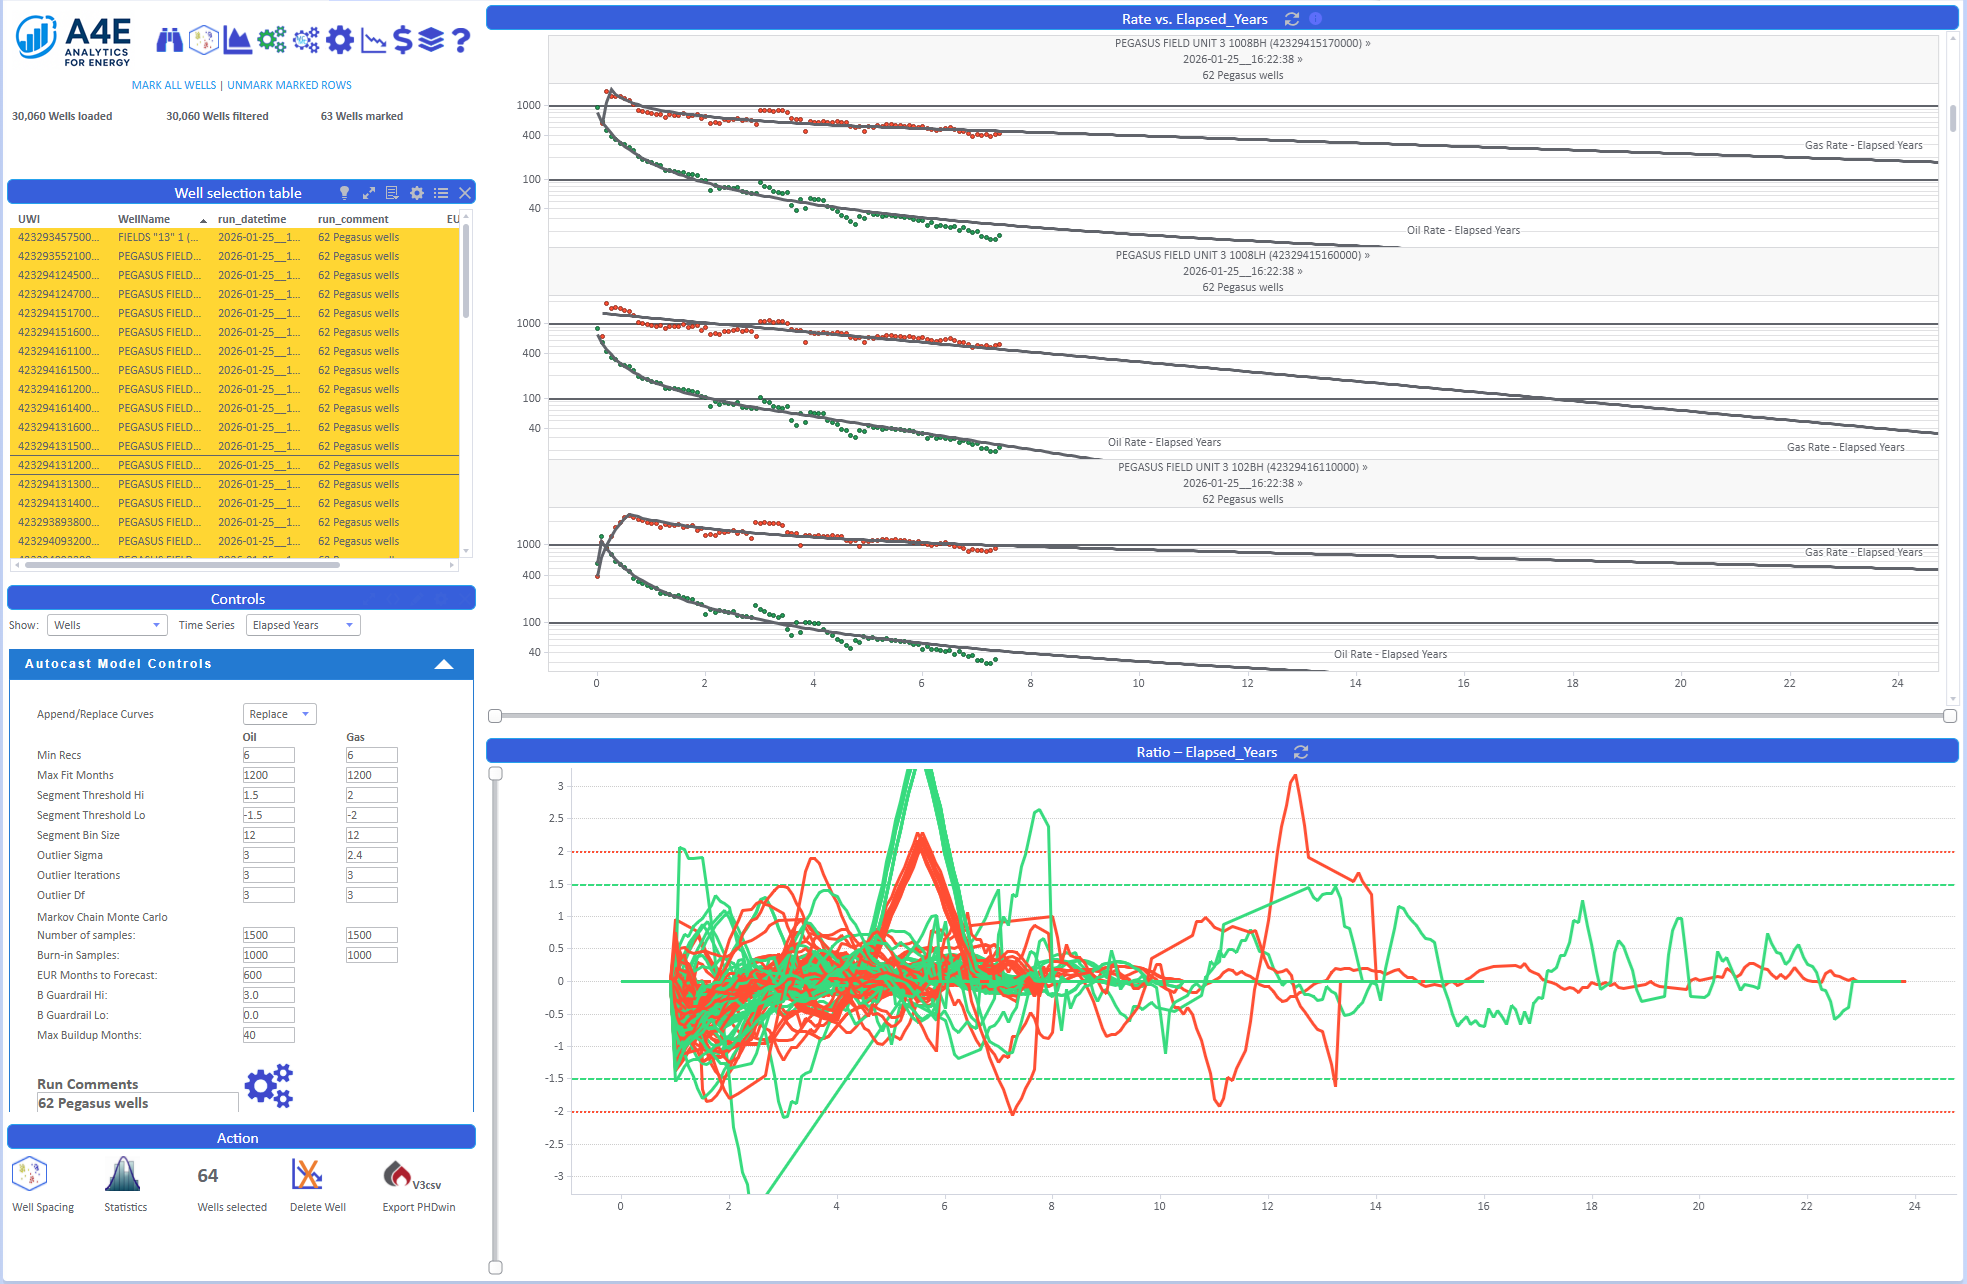Open the Time Series Elapsed Years dropdown

pyautogui.click(x=302, y=624)
